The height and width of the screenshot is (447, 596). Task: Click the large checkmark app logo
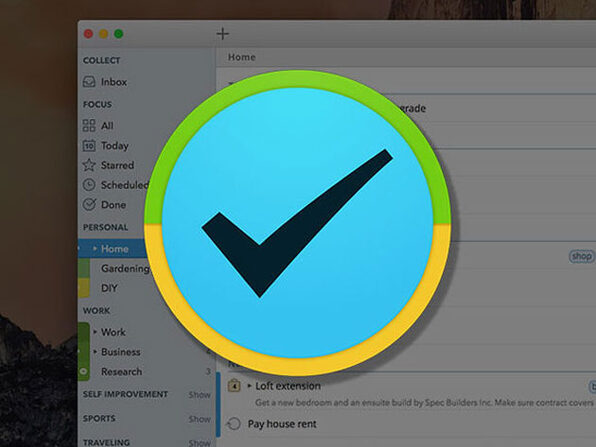point(298,223)
